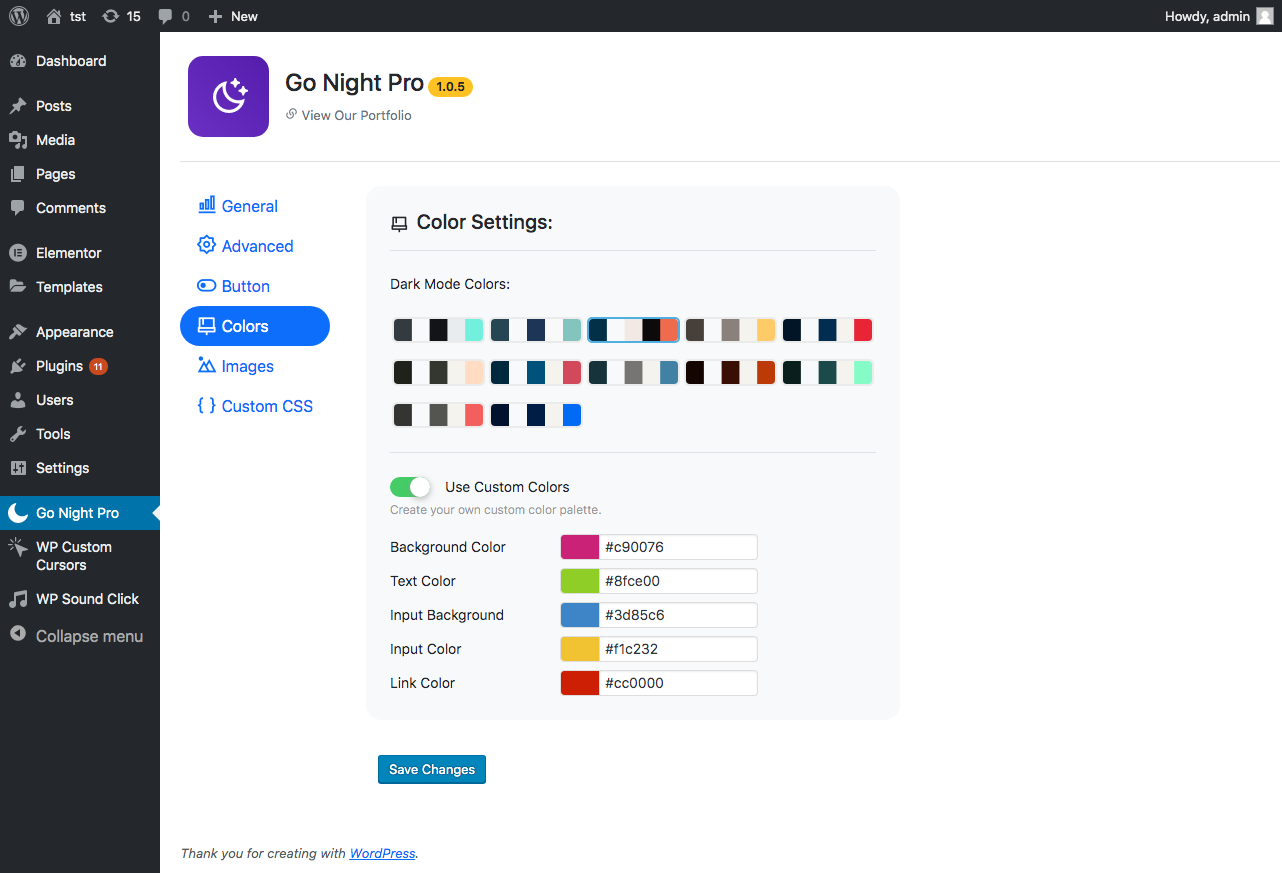Click the updates icon showing 15
Screen dimensions: 1282x873
click(x=110, y=17)
